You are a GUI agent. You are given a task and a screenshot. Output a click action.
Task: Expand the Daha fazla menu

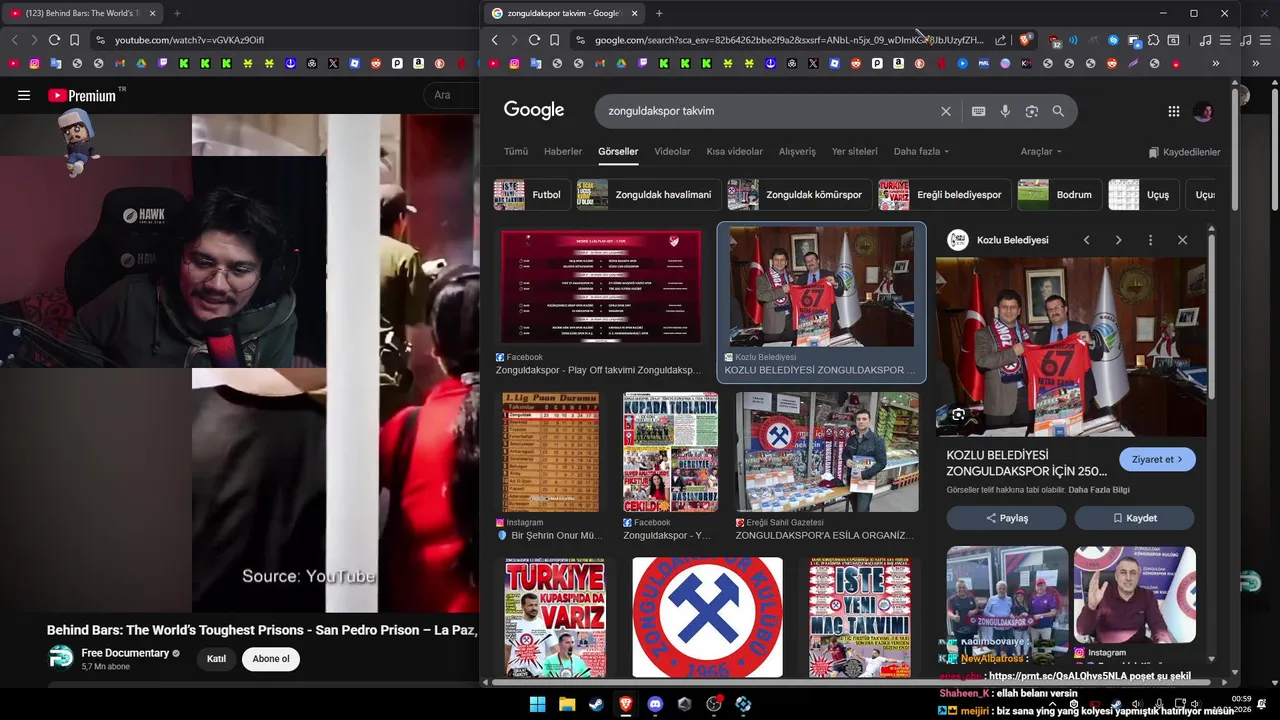(921, 151)
